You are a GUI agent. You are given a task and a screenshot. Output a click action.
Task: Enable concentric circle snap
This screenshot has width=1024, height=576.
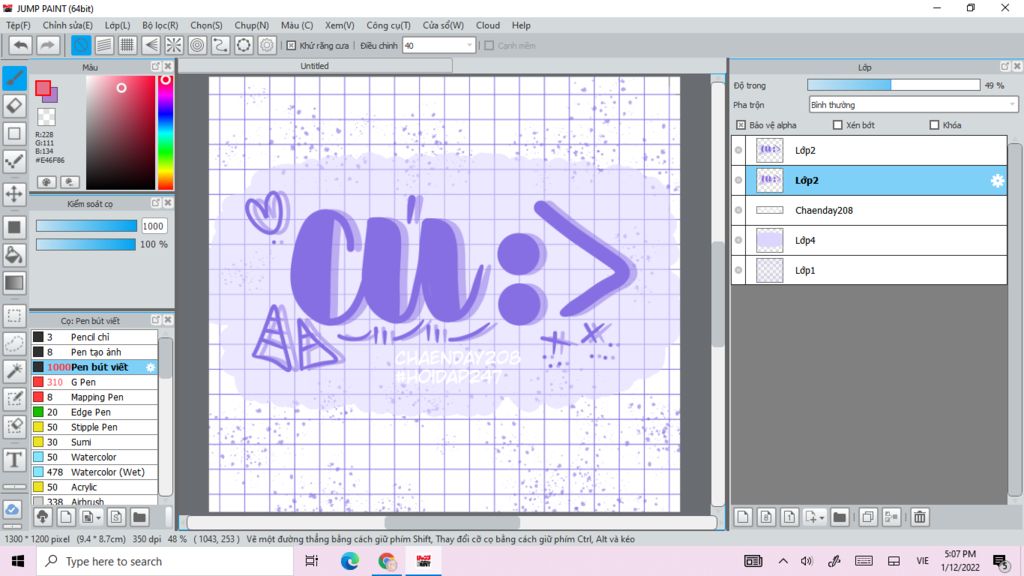click(197, 45)
